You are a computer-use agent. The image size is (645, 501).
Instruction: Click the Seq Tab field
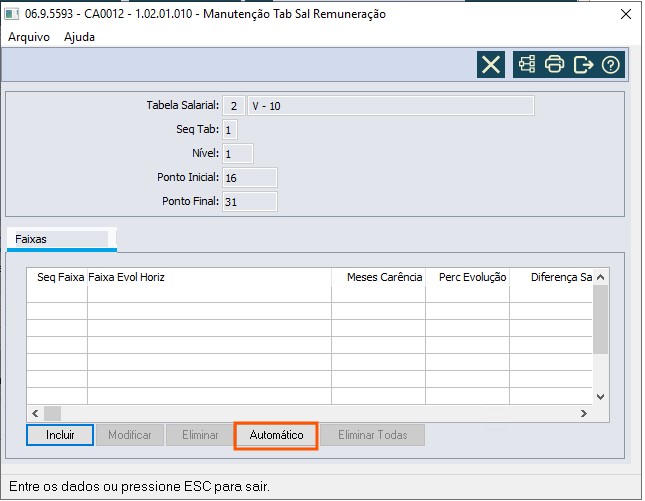point(230,130)
